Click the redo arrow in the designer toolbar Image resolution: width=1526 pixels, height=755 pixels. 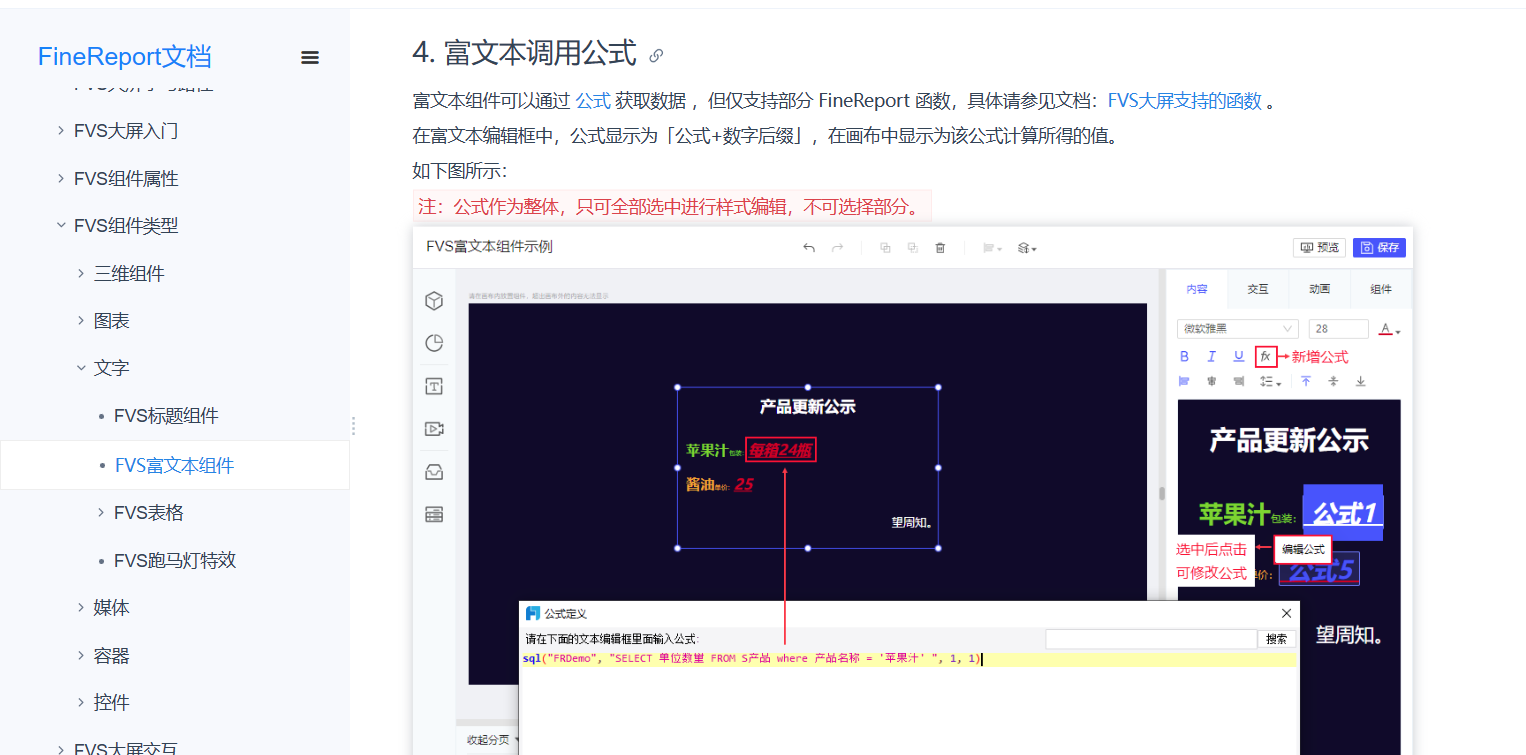click(x=838, y=248)
